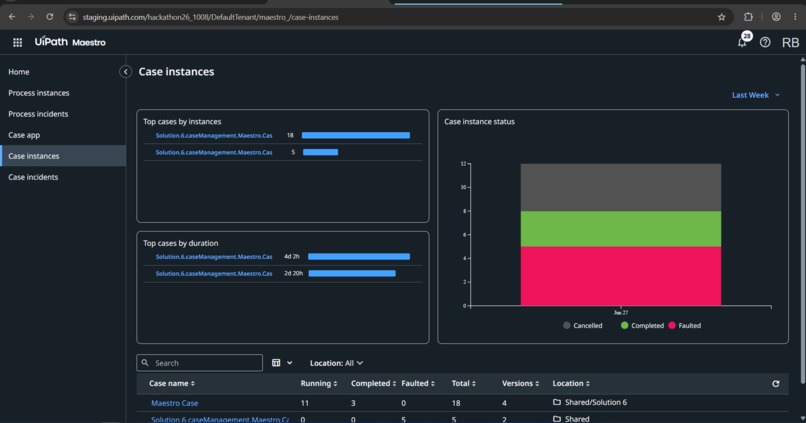Open the app launcher grid icon
This screenshot has width=806, height=423.
click(x=17, y=43)
